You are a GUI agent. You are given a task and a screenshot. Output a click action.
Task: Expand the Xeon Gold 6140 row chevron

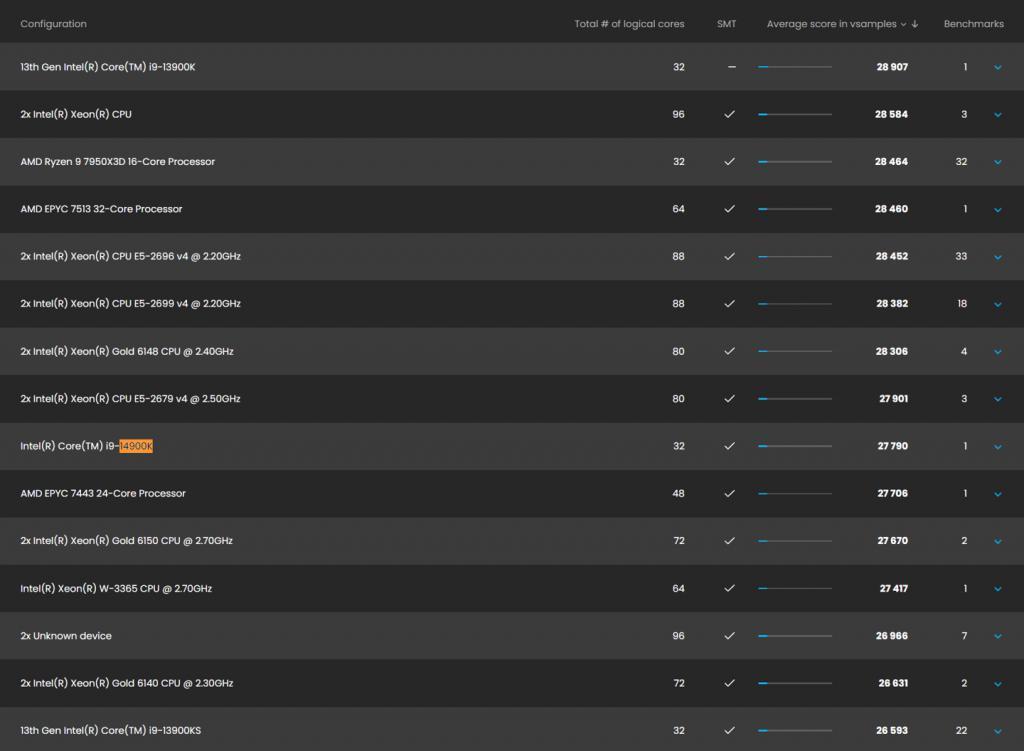pos(998,684)
